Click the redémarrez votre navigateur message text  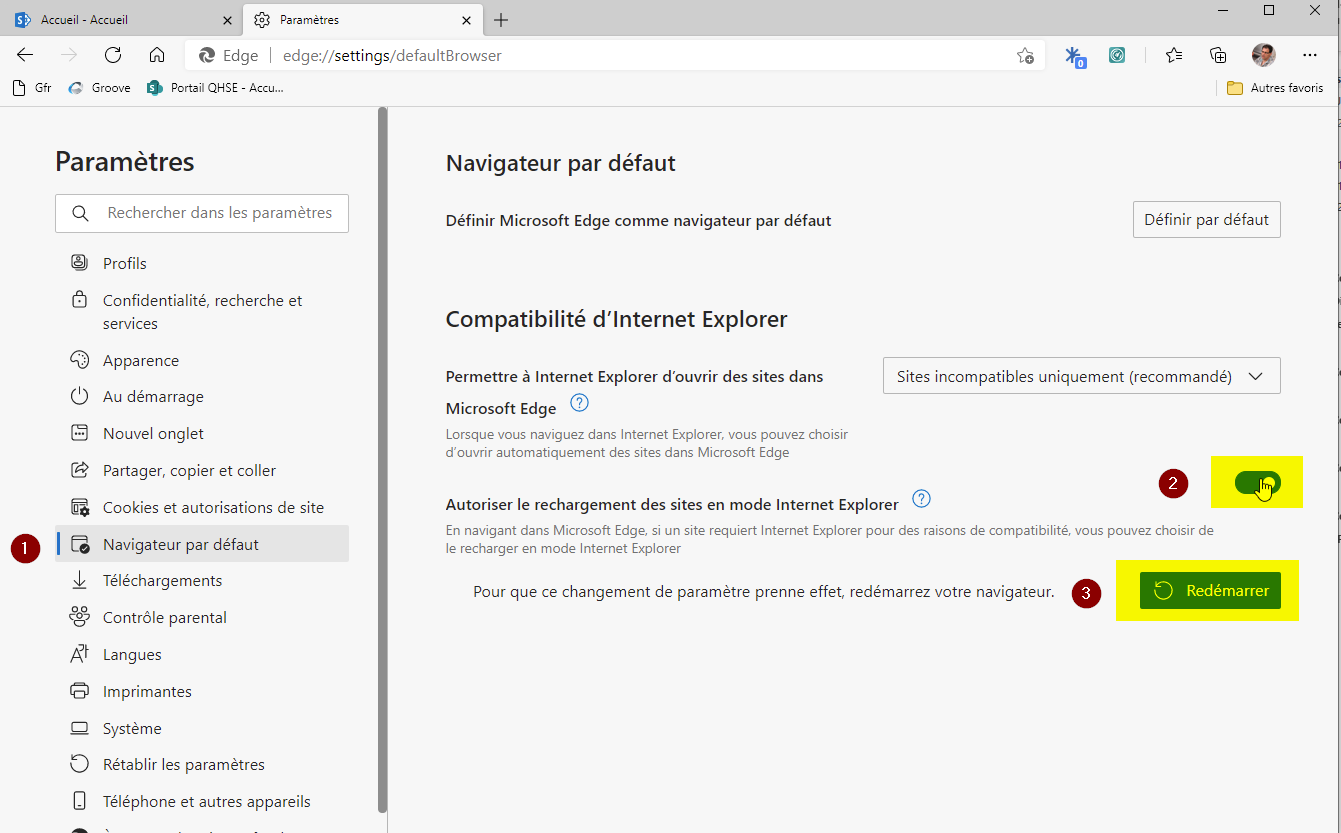764,591
